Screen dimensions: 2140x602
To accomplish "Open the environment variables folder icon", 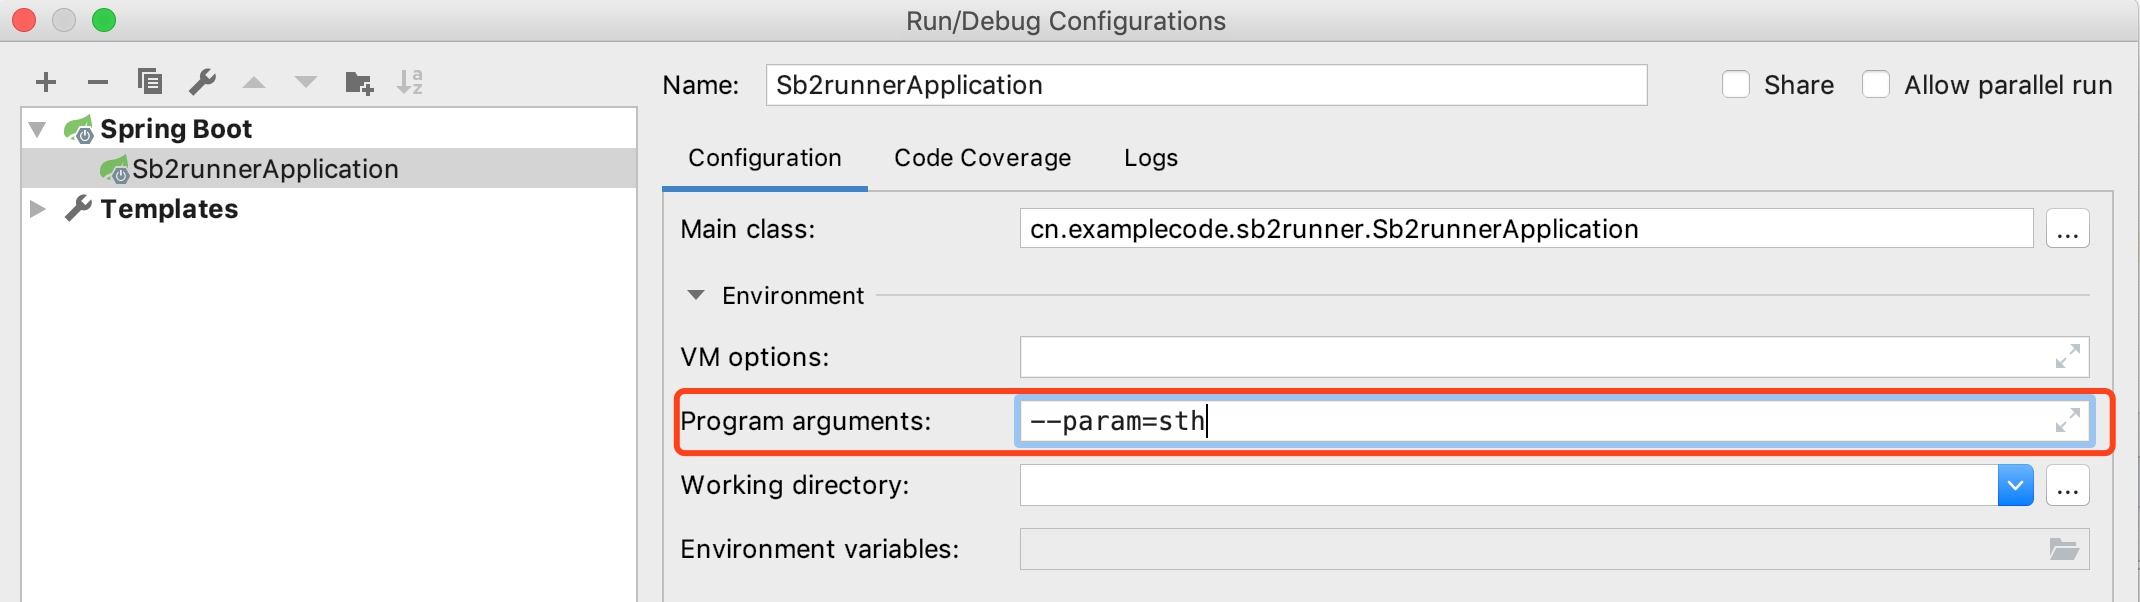I will 2064,549.
